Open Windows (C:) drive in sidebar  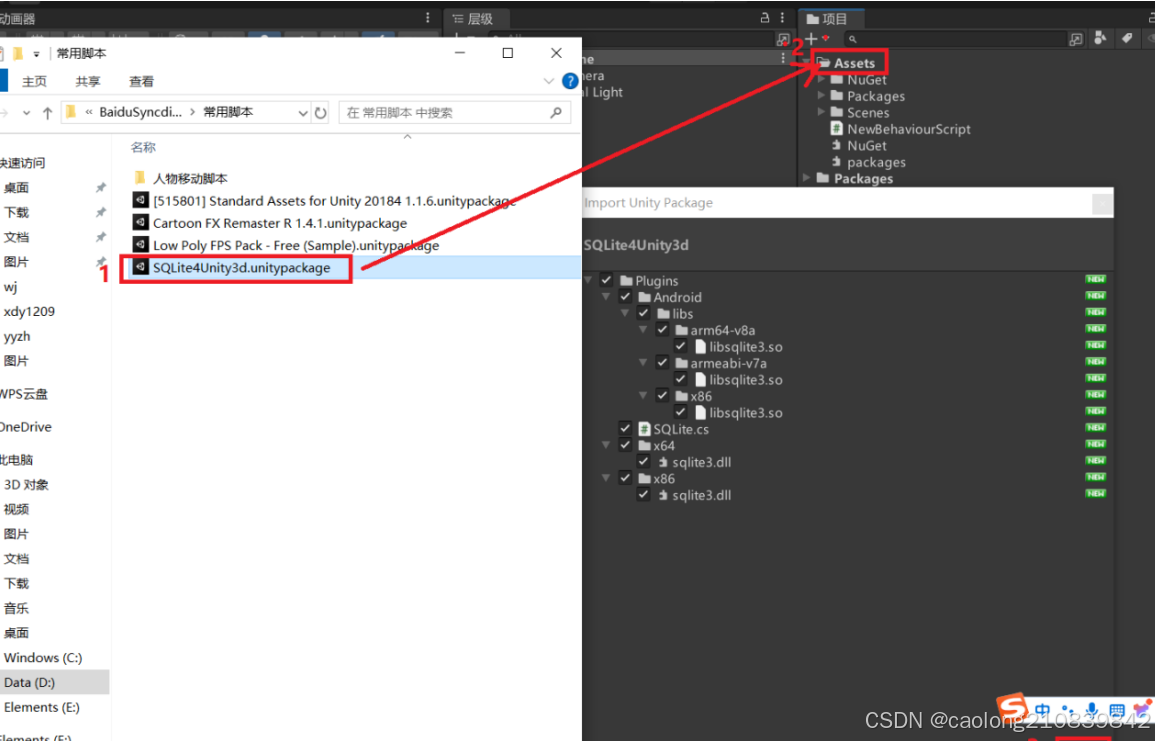43,658
